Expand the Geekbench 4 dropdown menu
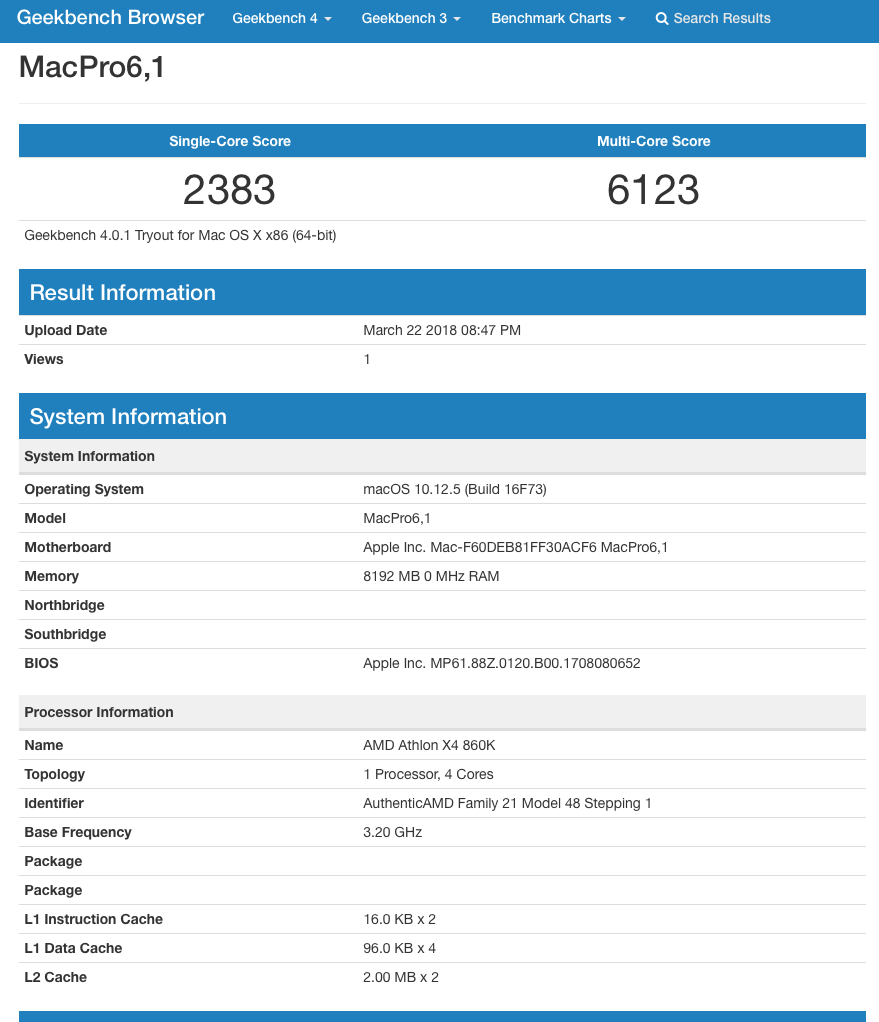 [x=281, y=18]
